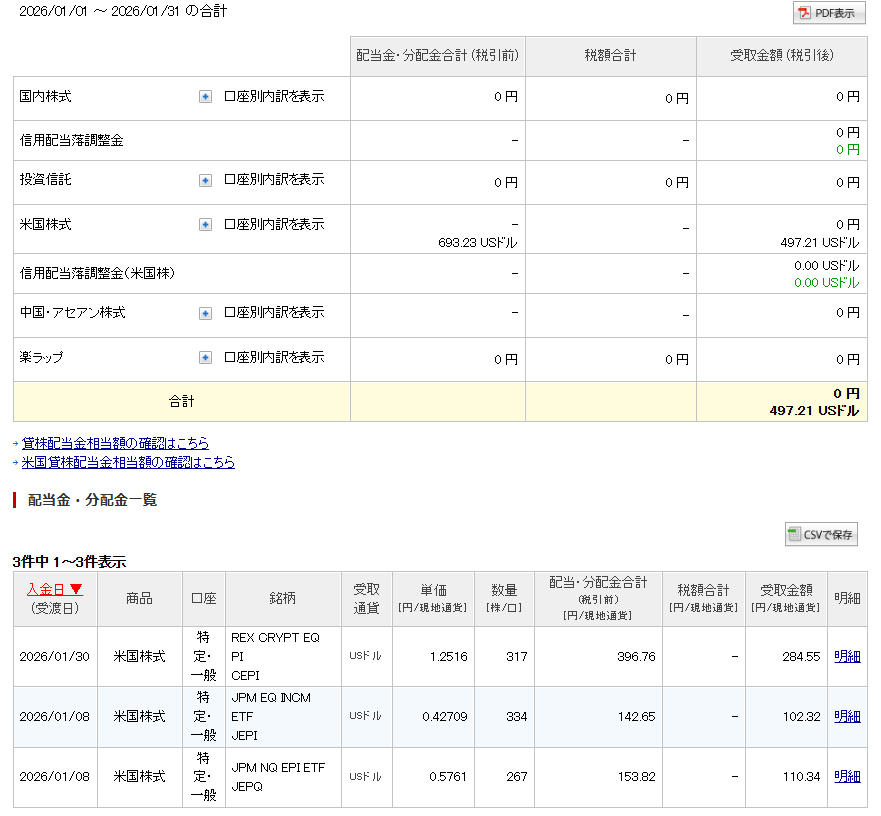
Task: Click the CSVで保存 button
Action: coord(821,535)
